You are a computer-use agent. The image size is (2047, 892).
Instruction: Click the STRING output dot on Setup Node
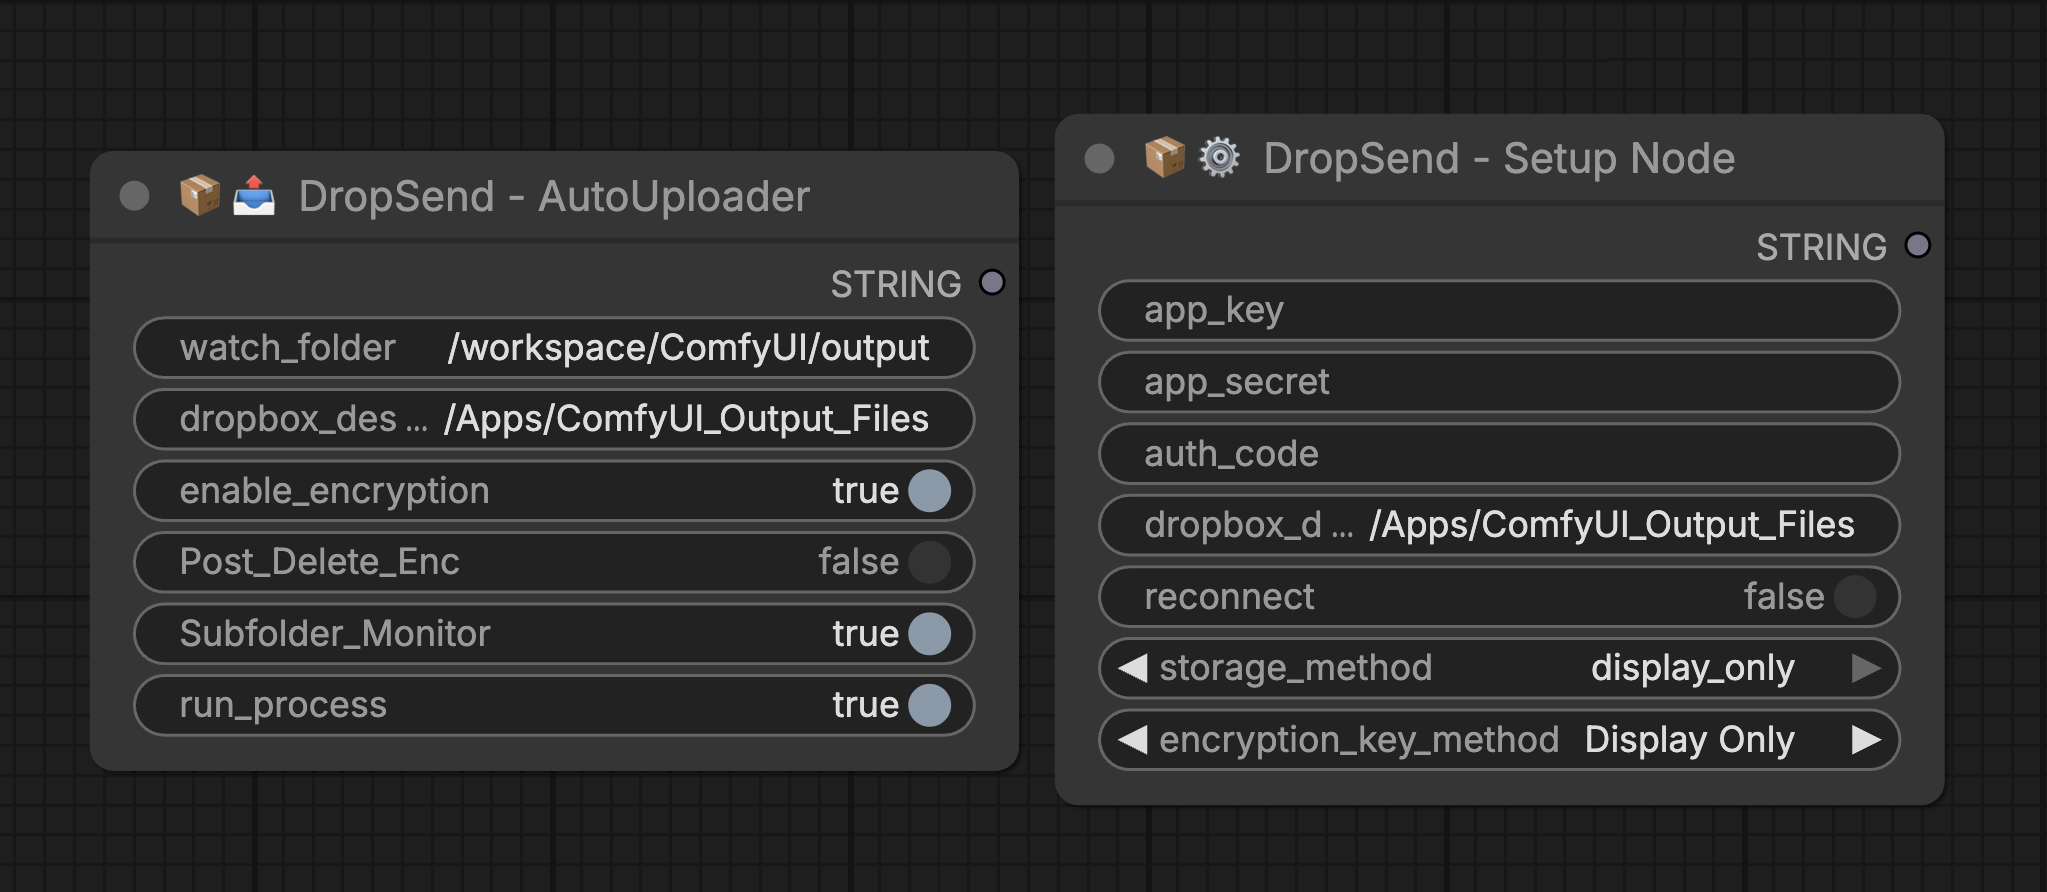1917,245
